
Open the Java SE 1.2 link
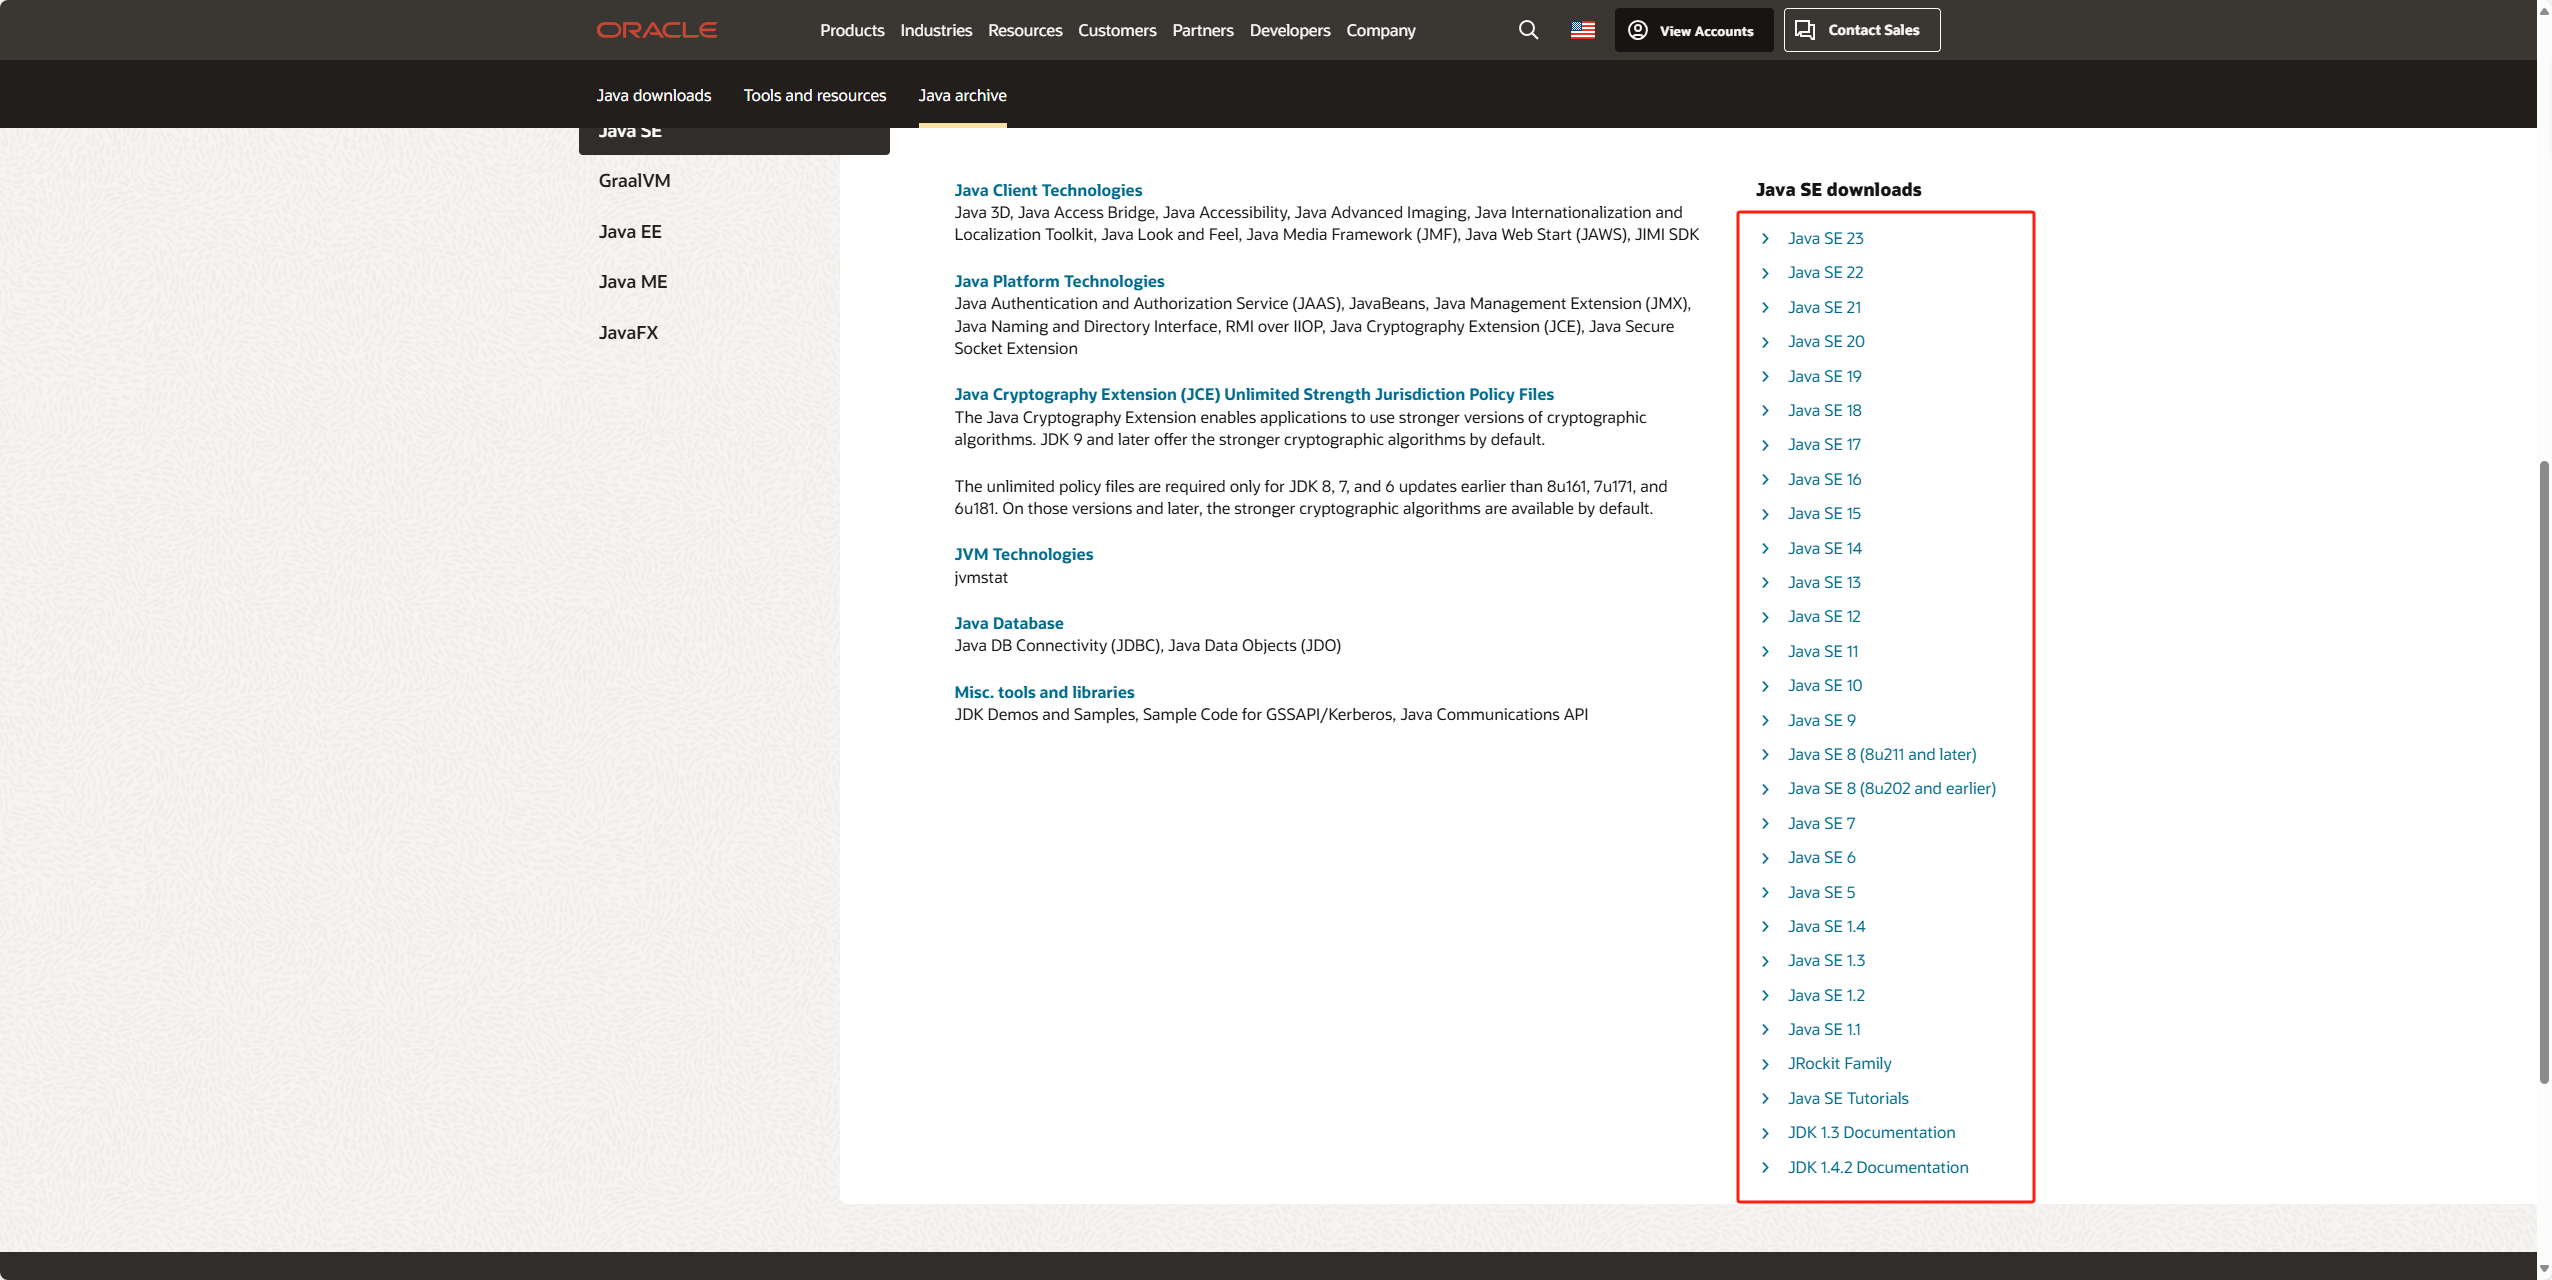(1826, 995)
